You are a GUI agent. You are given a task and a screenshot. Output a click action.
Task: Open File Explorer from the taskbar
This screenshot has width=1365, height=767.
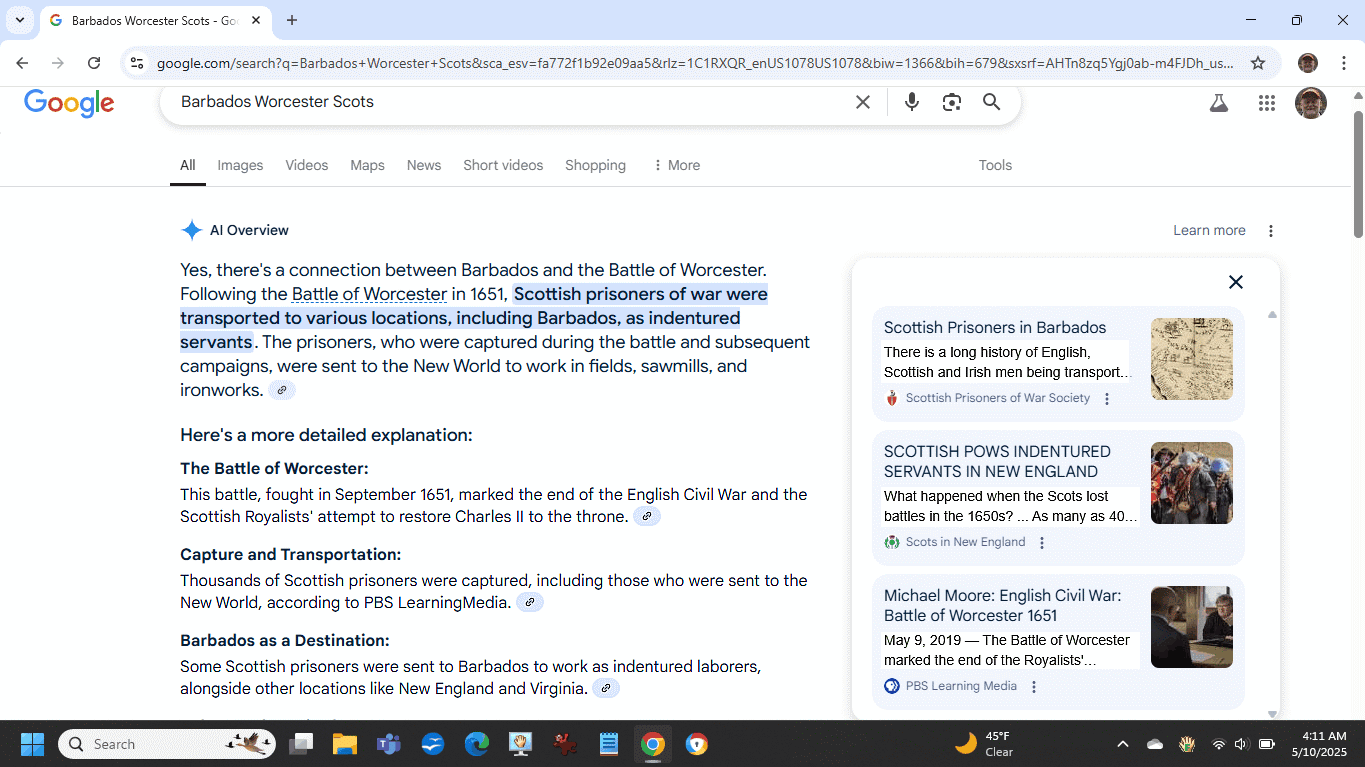[344, 744]
